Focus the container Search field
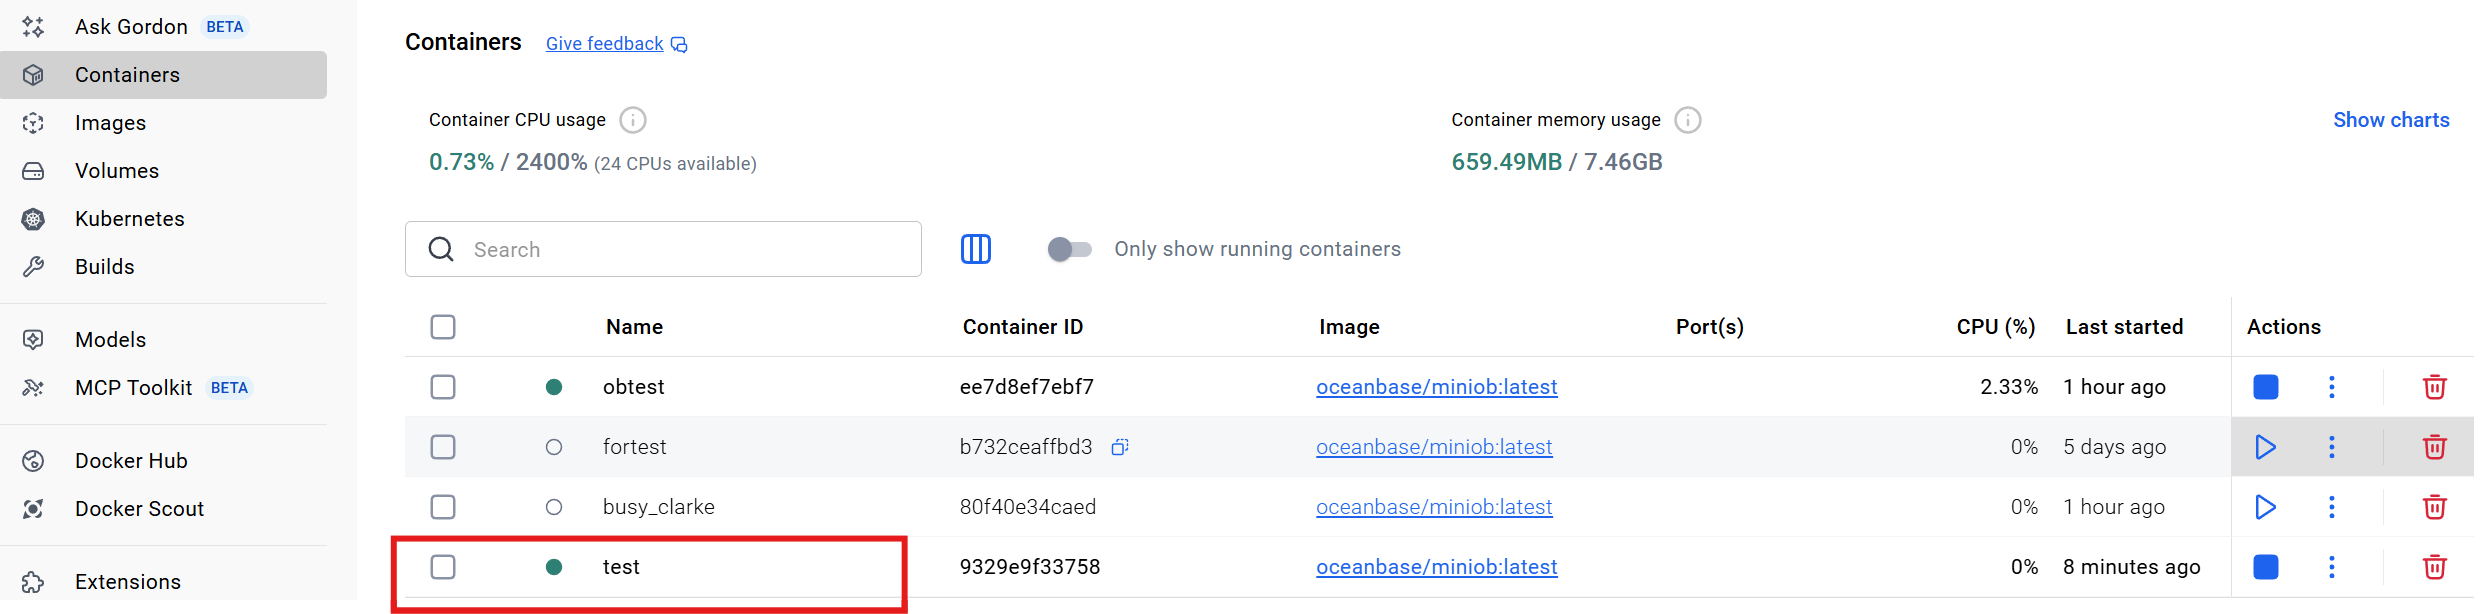 pos(663,249)
